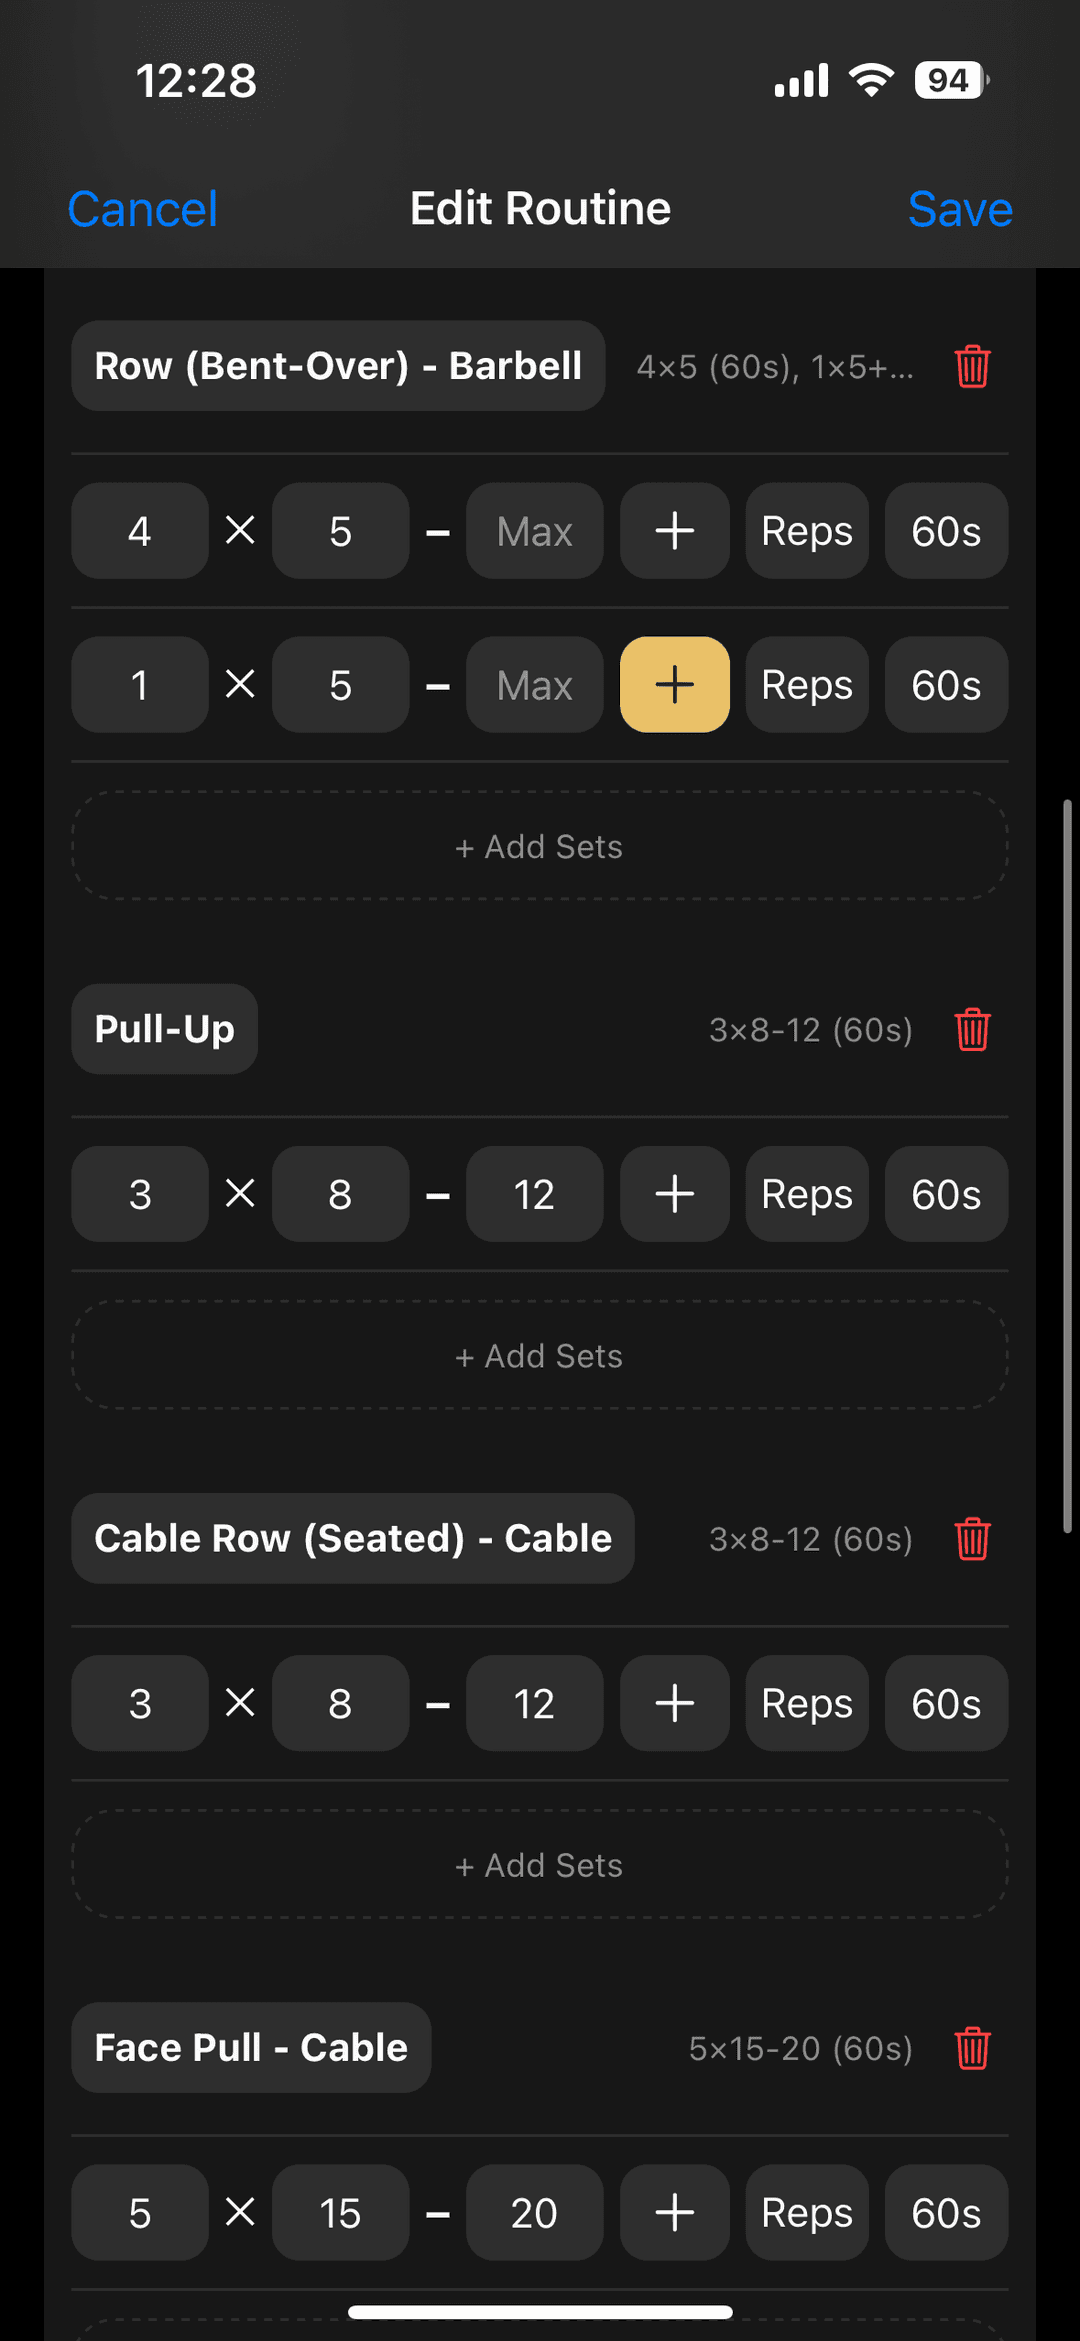Open the Reps type selector for Pull-Up

(x=806, y=1193)
